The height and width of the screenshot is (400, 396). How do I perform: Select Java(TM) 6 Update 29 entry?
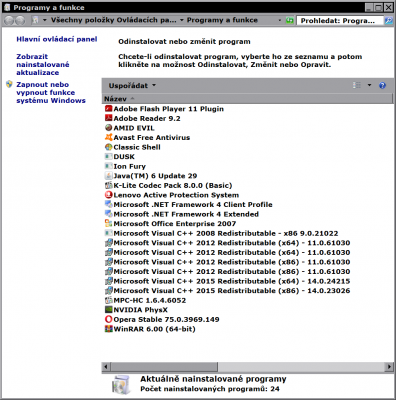pyautogui.click(x=151, y=176)
